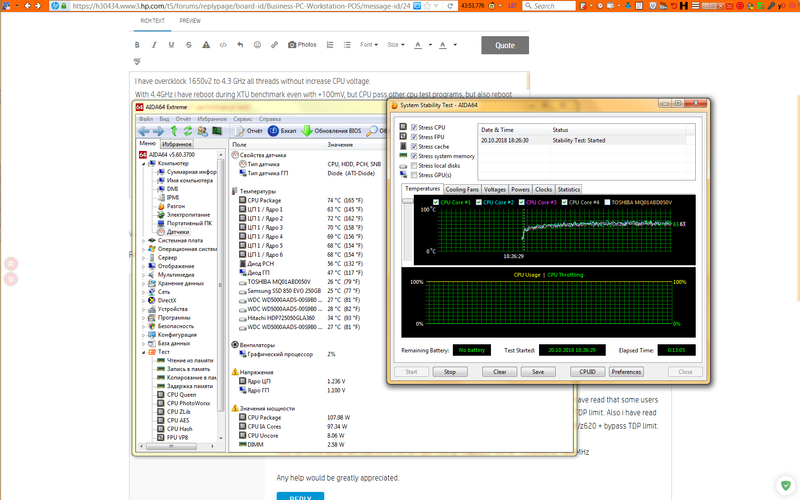Click the insert emoticon smiley icon

257,45
